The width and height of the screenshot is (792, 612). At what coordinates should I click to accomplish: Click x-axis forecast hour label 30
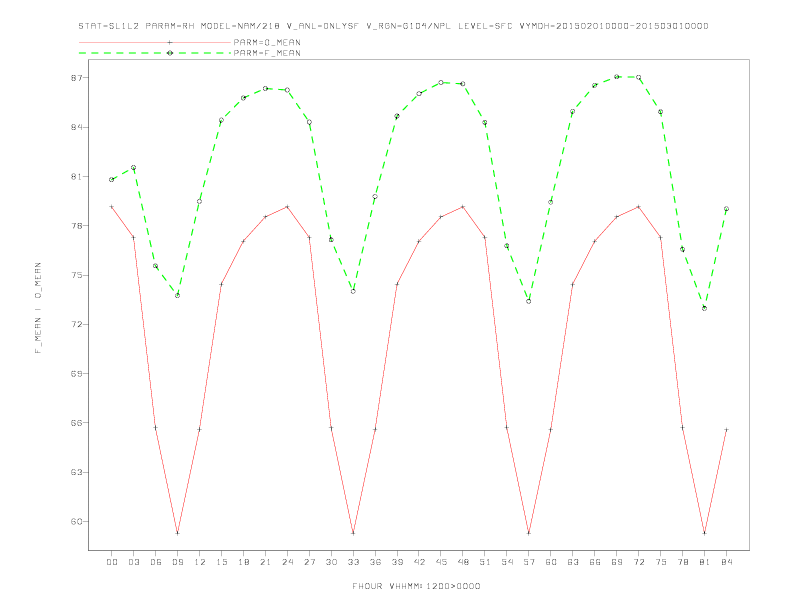coord(331,562)
